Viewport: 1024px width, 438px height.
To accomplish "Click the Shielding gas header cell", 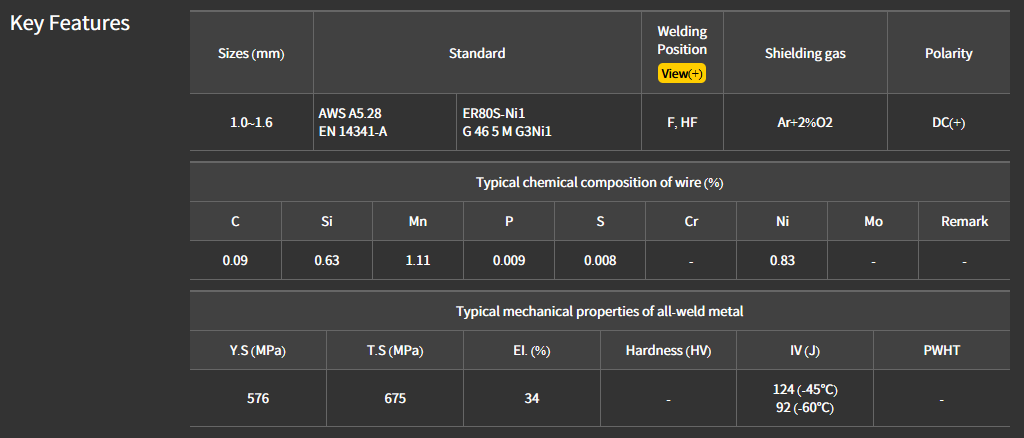I will click(x=805, y=54).
